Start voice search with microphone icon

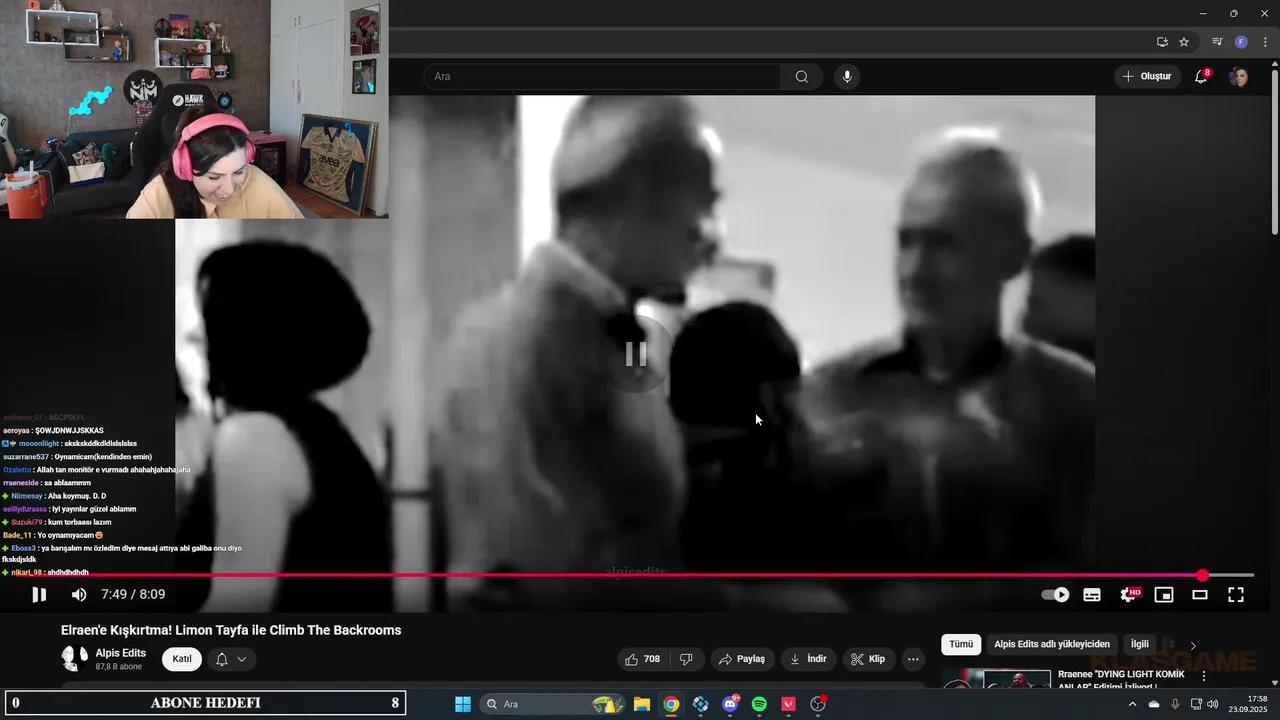pos(847,76)
